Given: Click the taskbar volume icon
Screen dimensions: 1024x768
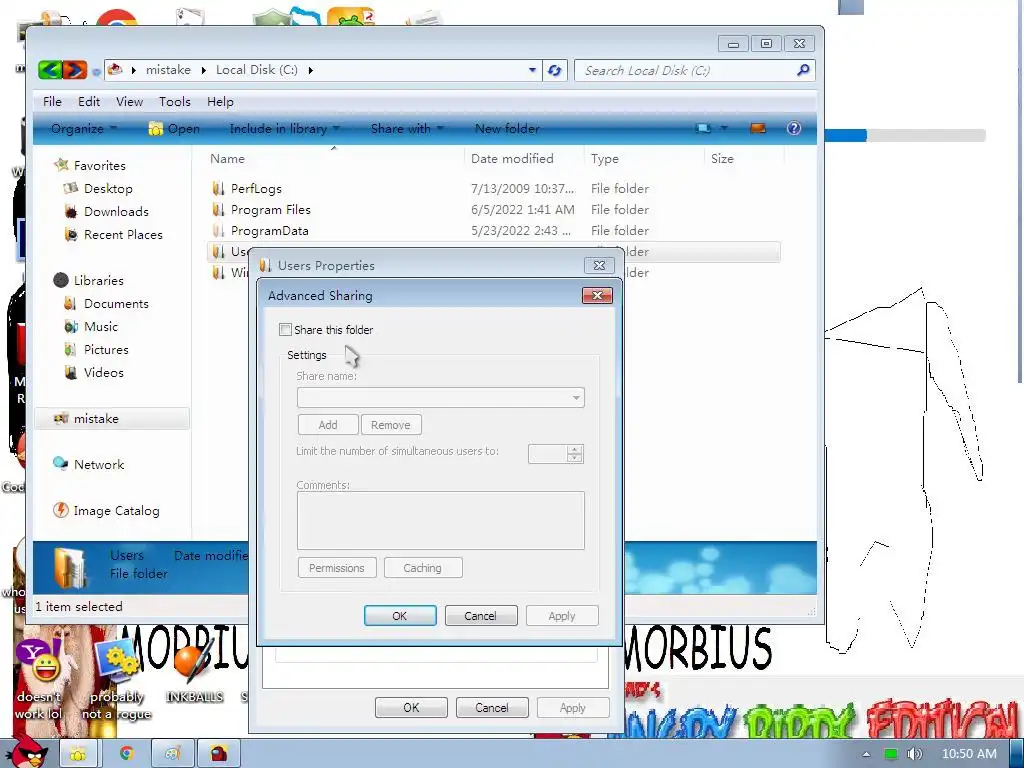Looking at the screenshot, I should (x=914, y=754).
